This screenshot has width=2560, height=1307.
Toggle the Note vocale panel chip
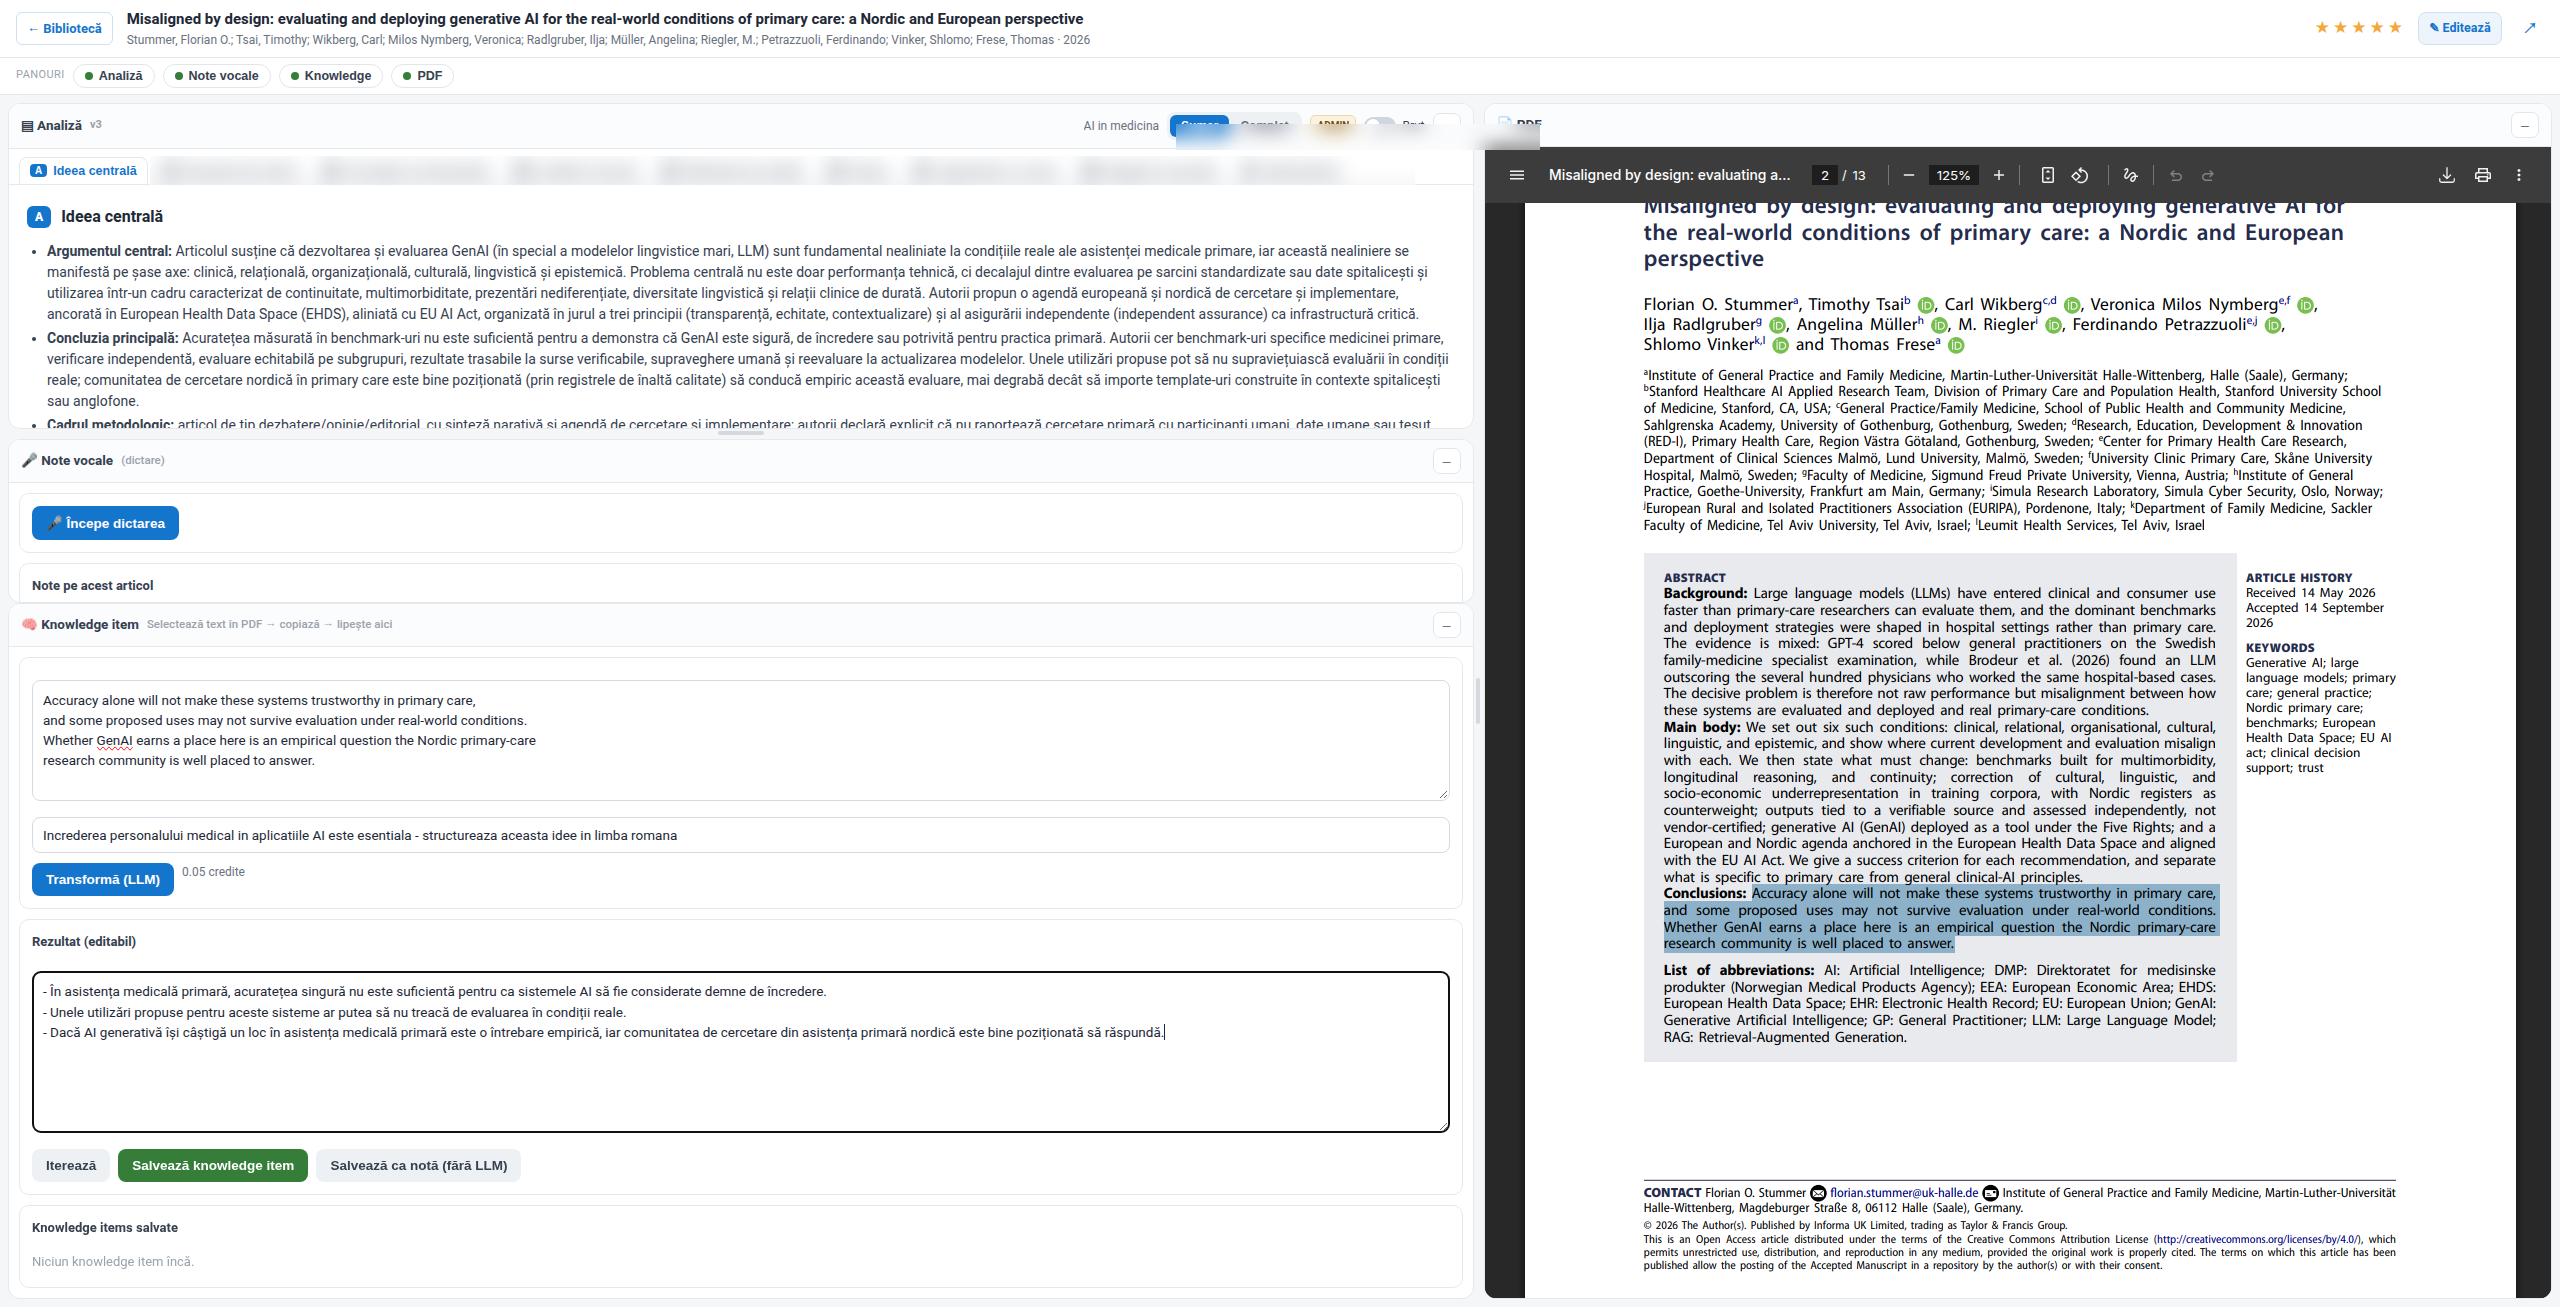tap(217, 76)
